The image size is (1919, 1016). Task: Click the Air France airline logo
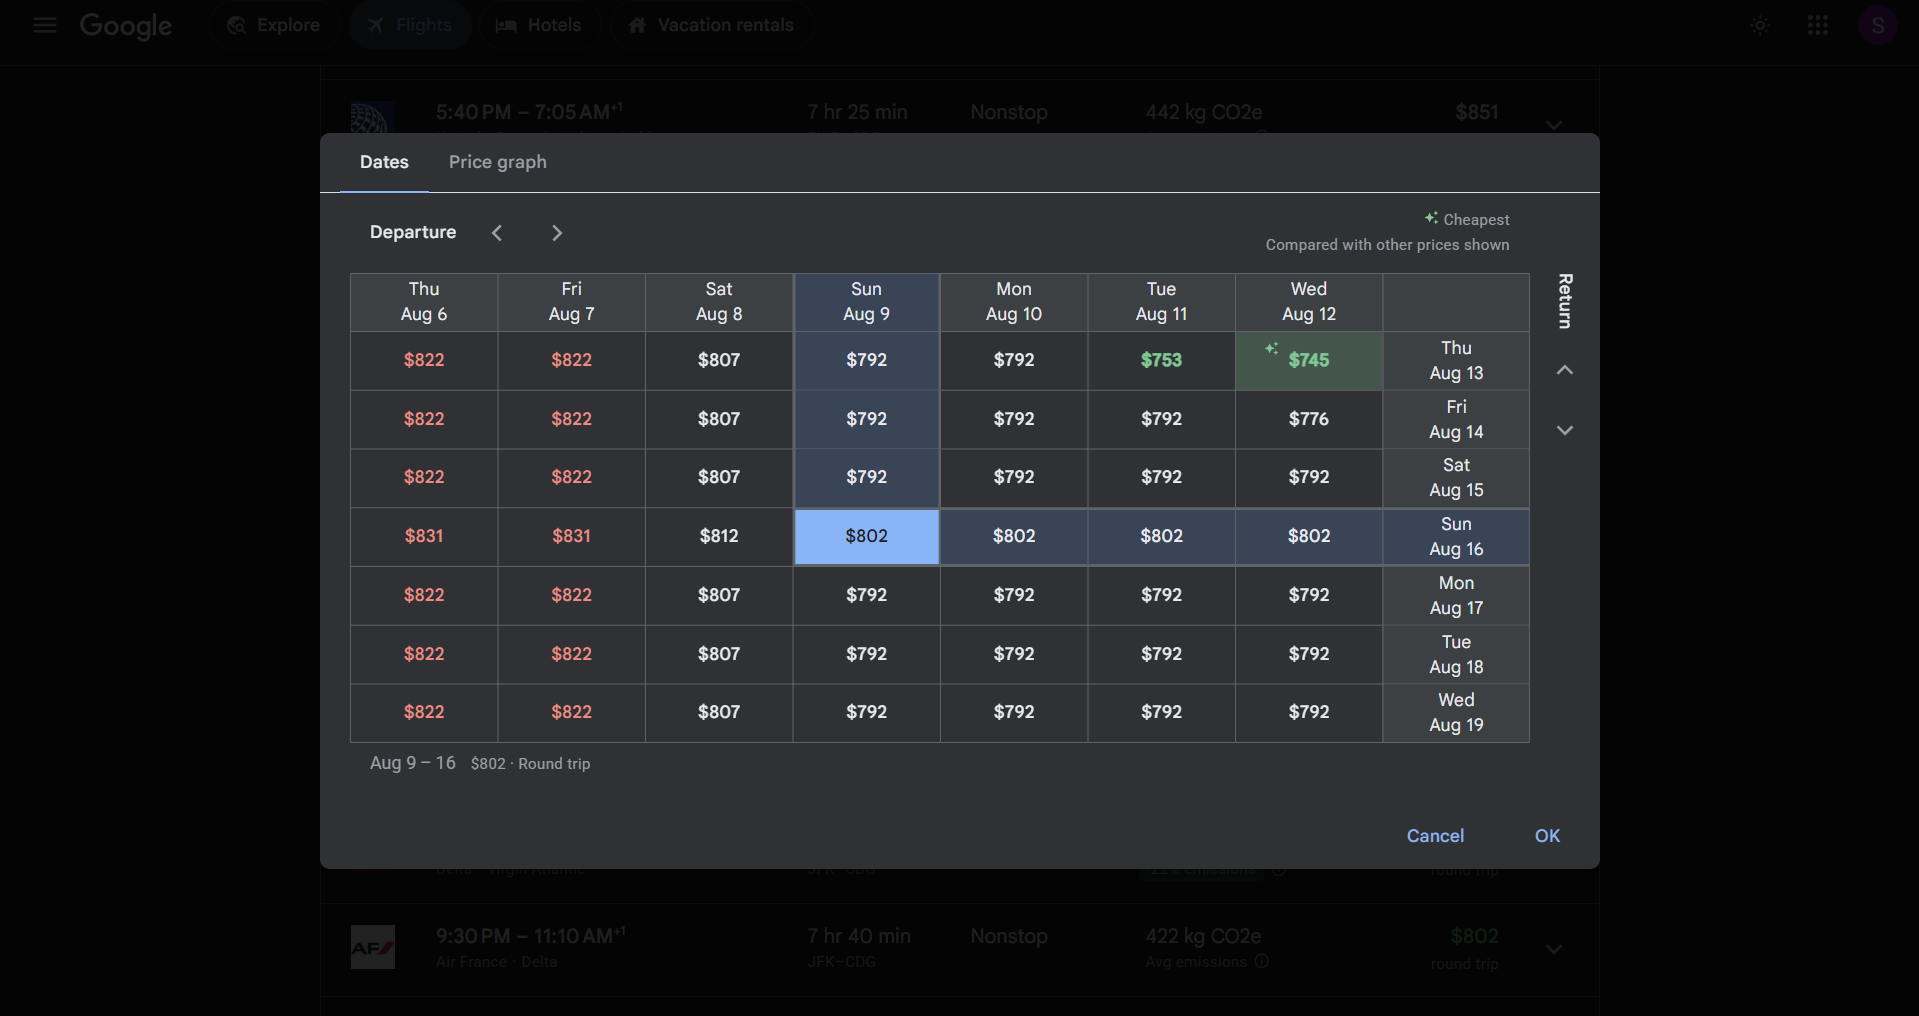pyautogui.click(x=373, y=947)
